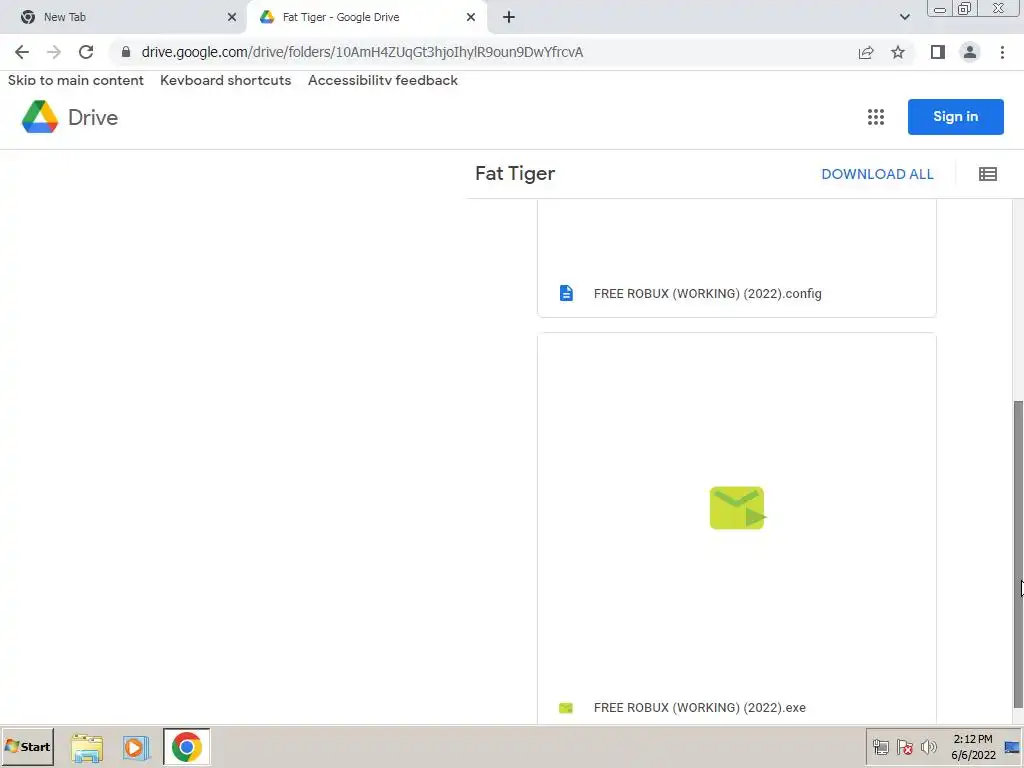Click Skip to main content link
This screenshot has height=768, width=1024.
76,80
